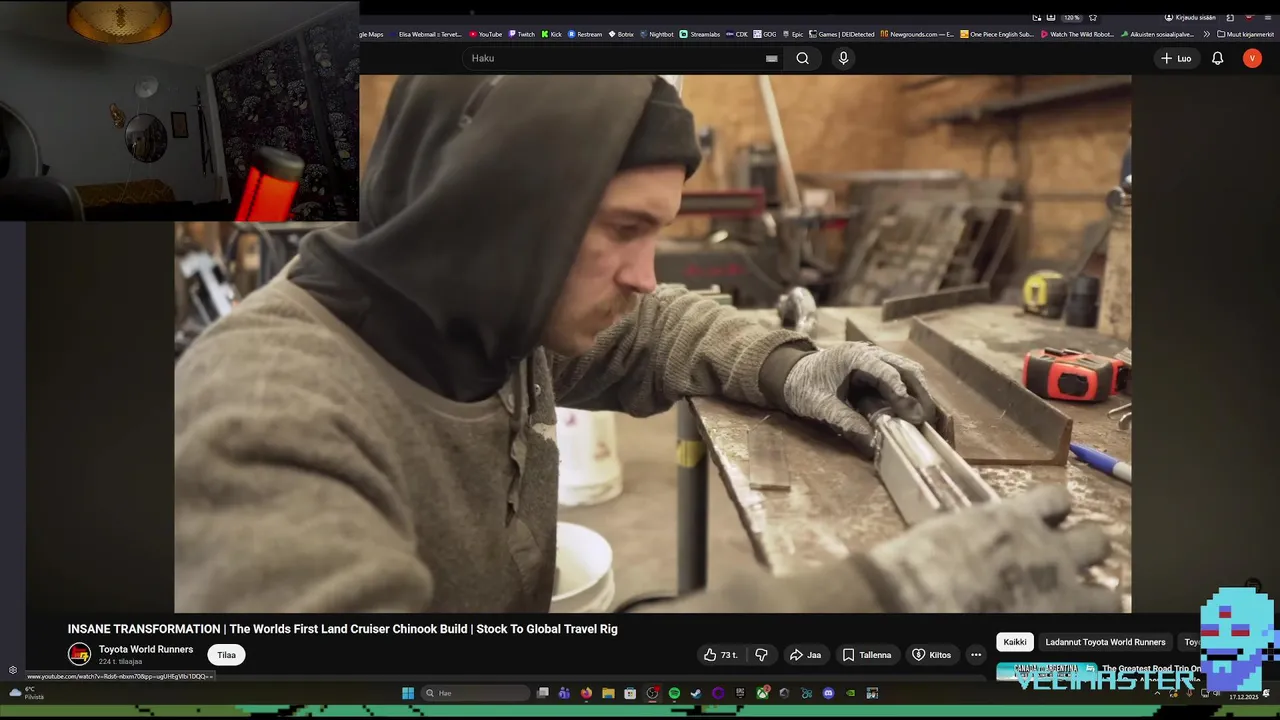Share the video via Jaa button
Screen dimensions: 1280x720
805,655
